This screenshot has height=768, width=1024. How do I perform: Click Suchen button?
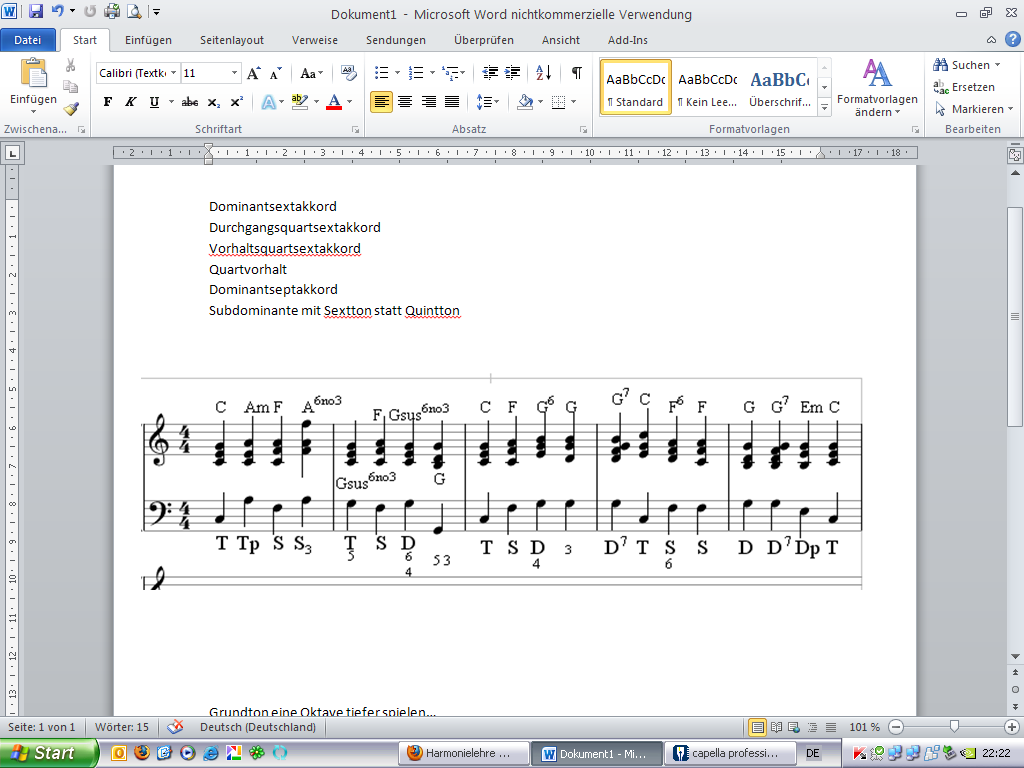pos(967,65)
